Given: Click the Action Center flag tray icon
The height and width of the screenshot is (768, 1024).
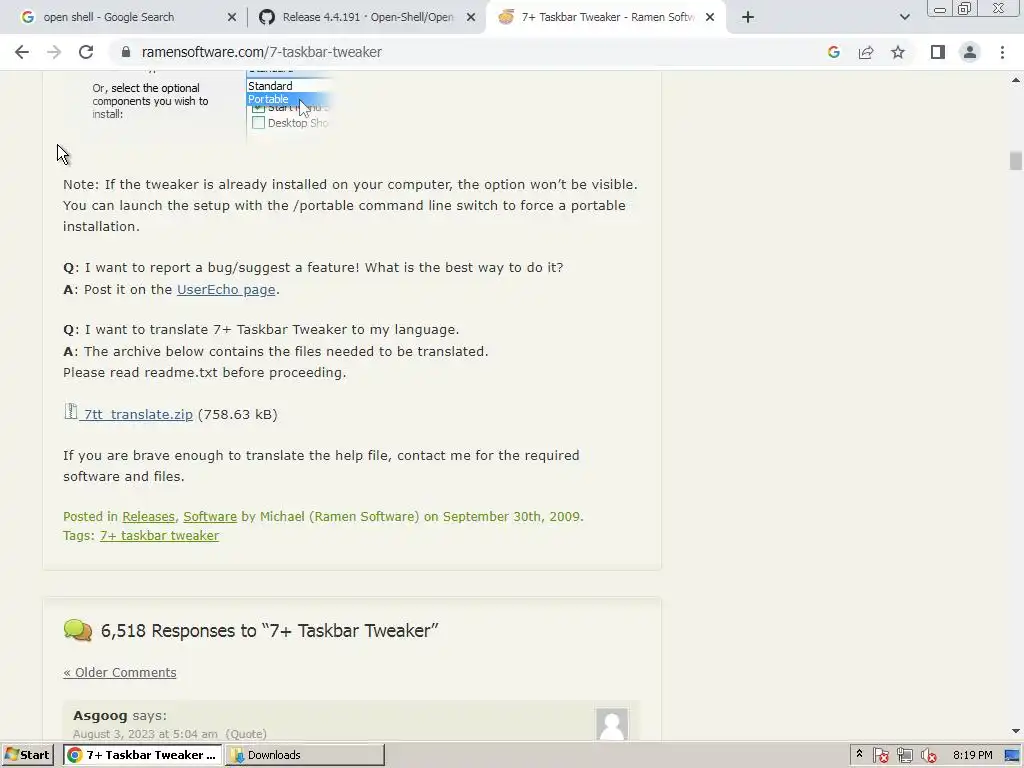Looking at the screenshot, I should [880, 755].
